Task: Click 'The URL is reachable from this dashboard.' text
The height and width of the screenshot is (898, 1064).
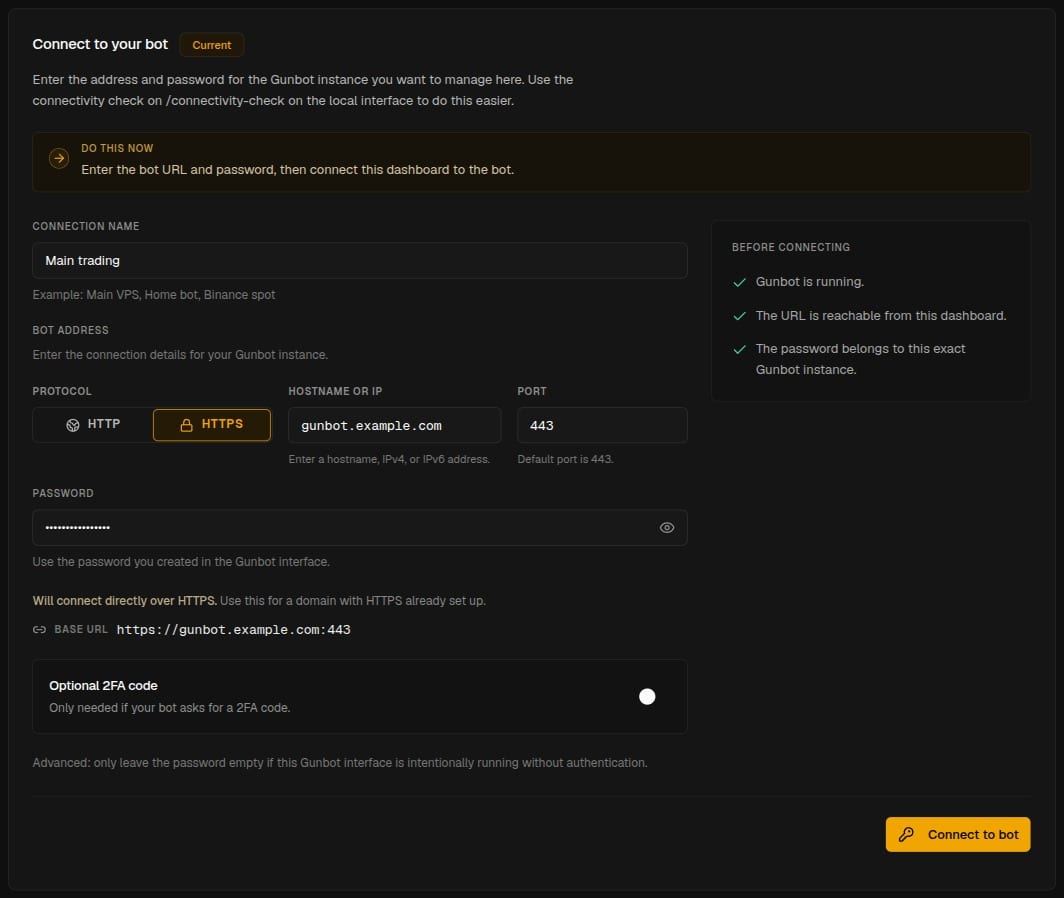Action: 881,316
